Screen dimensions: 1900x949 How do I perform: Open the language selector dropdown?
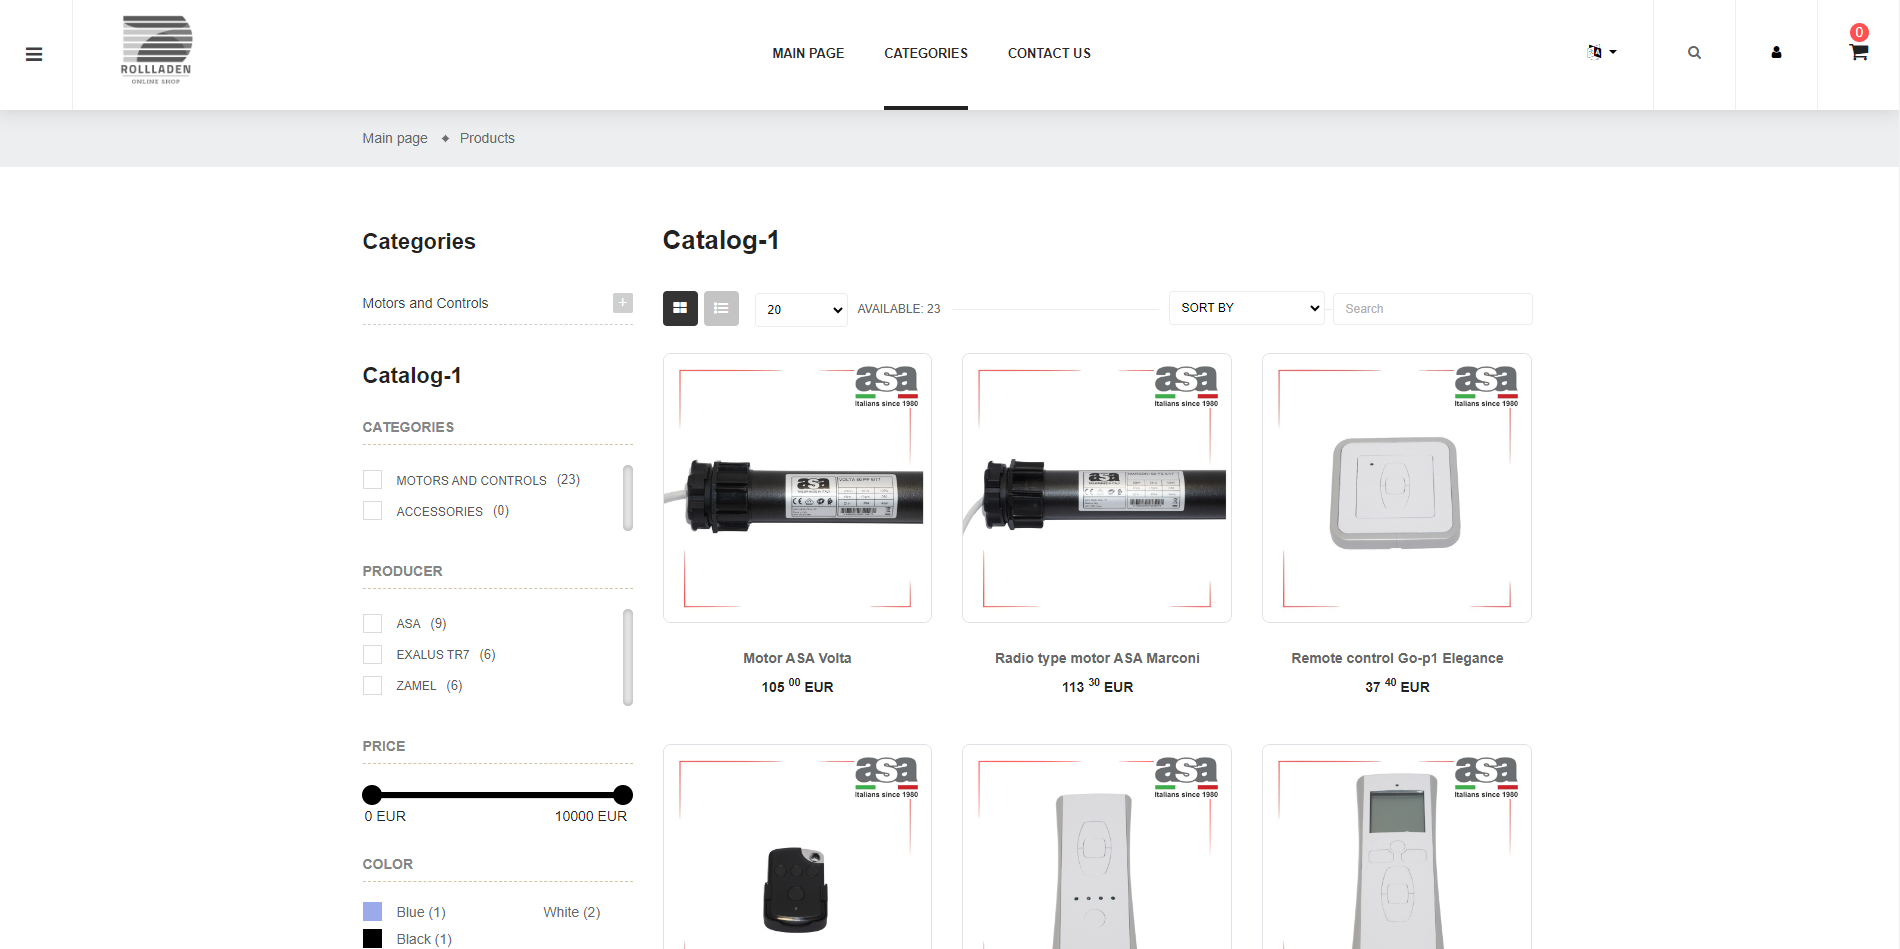[x=1601, y=53]
